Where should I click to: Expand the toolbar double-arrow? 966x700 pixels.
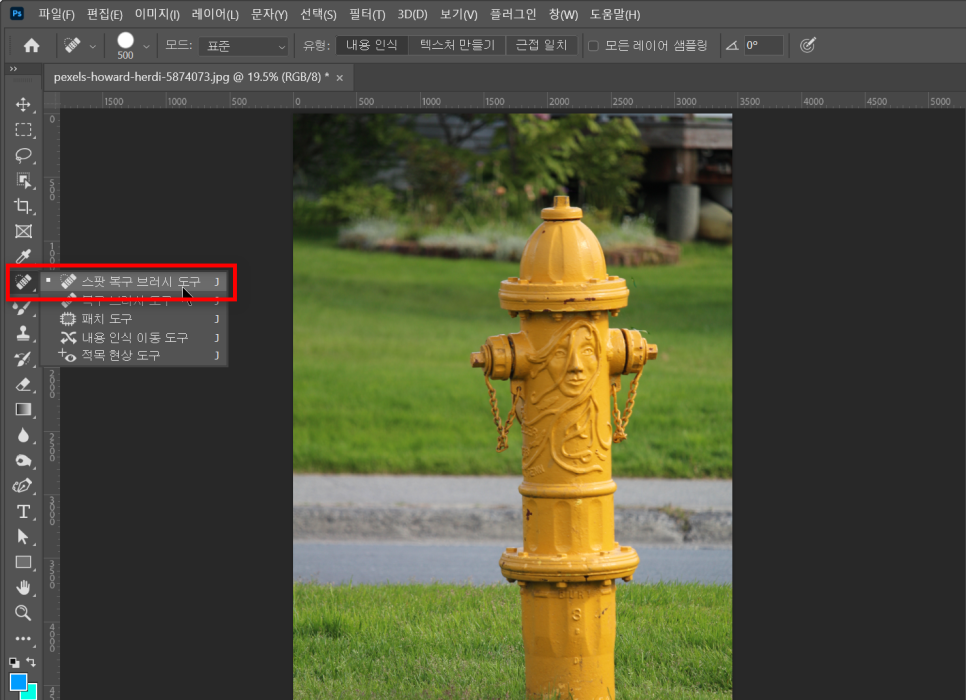(14, 68)
